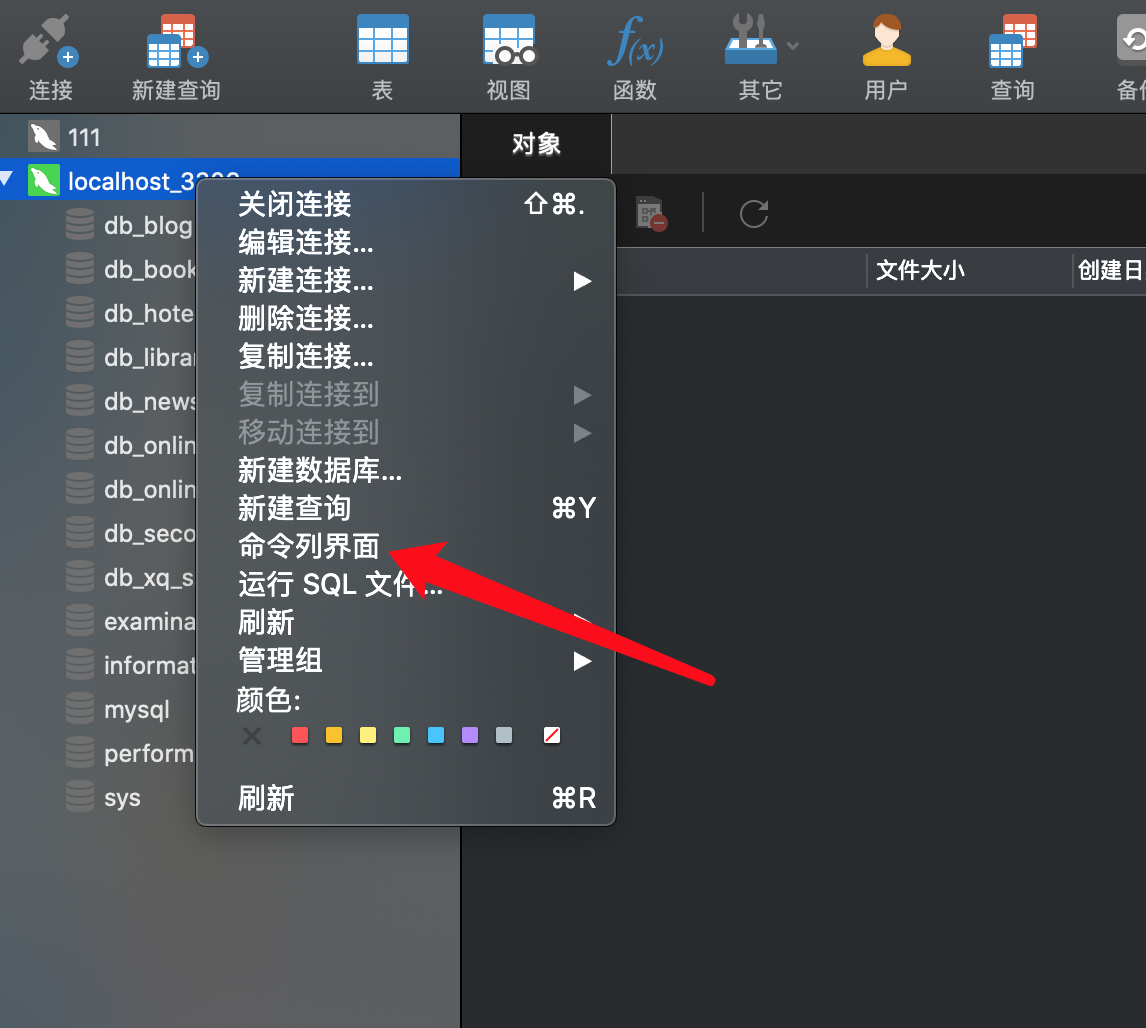Open the 管理组 submenu arrow
Viewport: 1146px width, 1028px height.
click(x=582, y=661)
